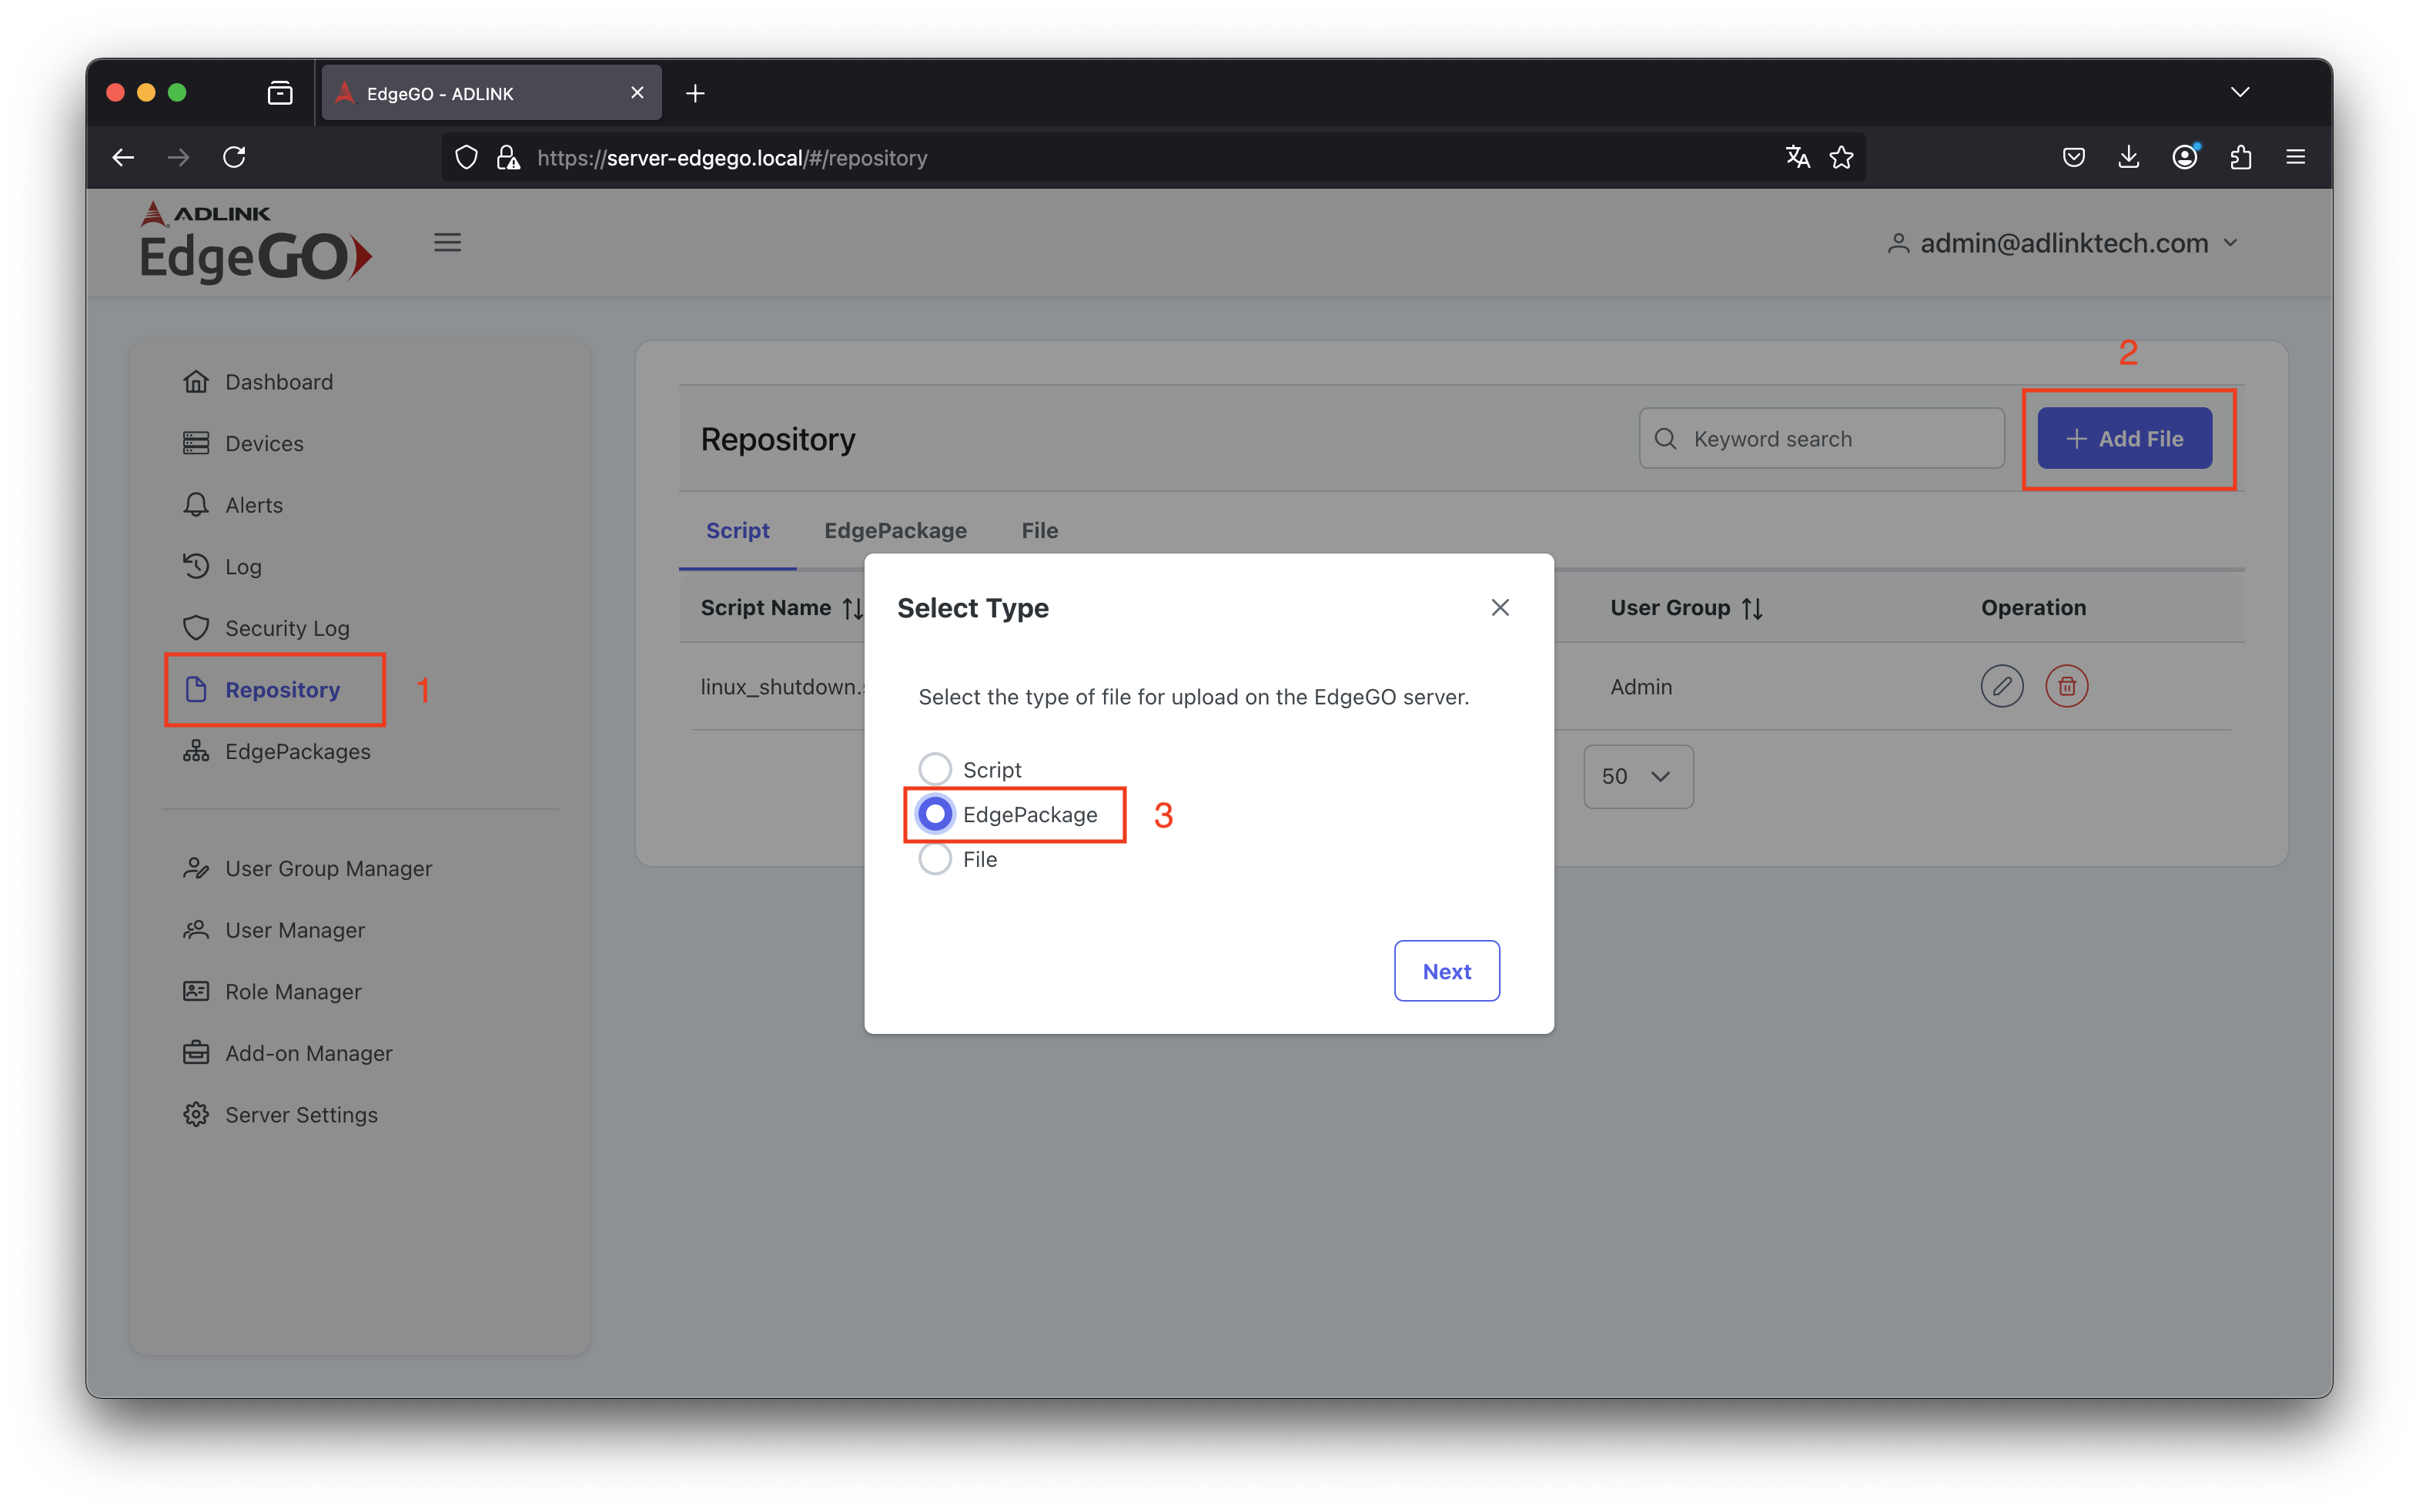2419x1512 pixels.
Task: Select the File radio option
Action: pyautogui.click(x=935, y=859)
